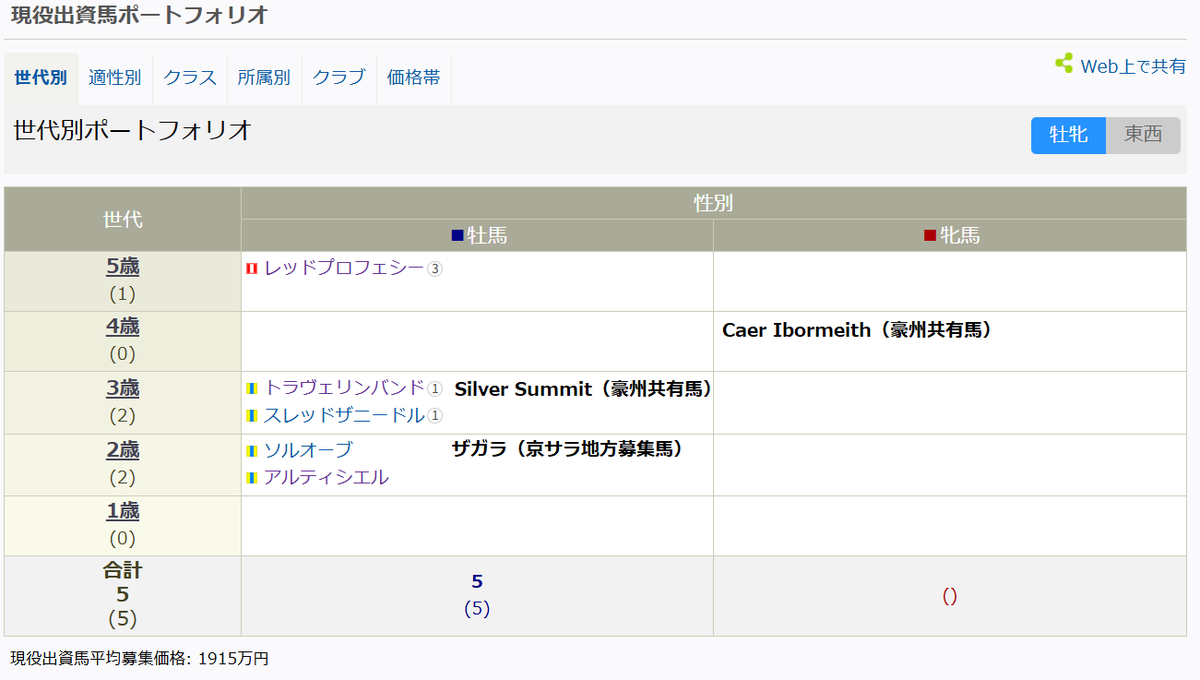The width and height of the screenshot is (1200, 680).
Task: Click the 世代別ポートフォリオ heading
Action: (132, 130)
